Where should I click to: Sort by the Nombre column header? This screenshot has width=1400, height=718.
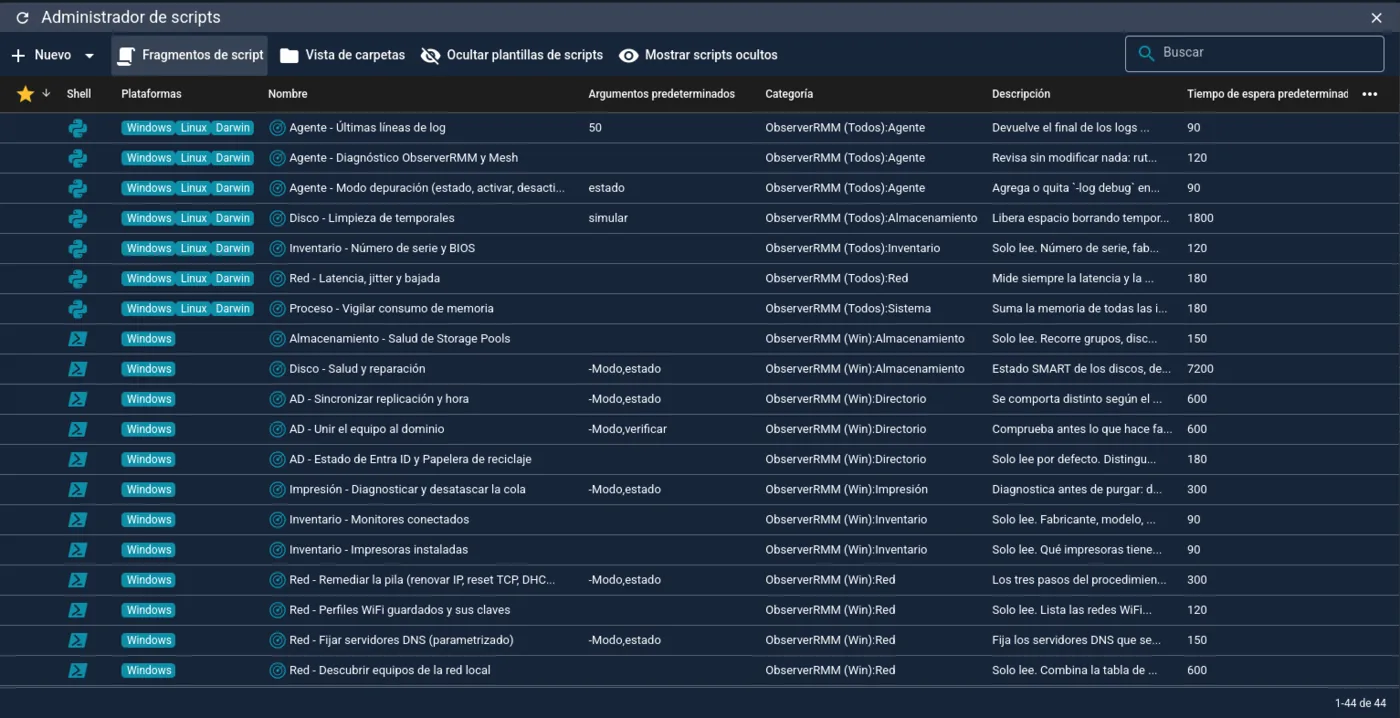(288, 94)
